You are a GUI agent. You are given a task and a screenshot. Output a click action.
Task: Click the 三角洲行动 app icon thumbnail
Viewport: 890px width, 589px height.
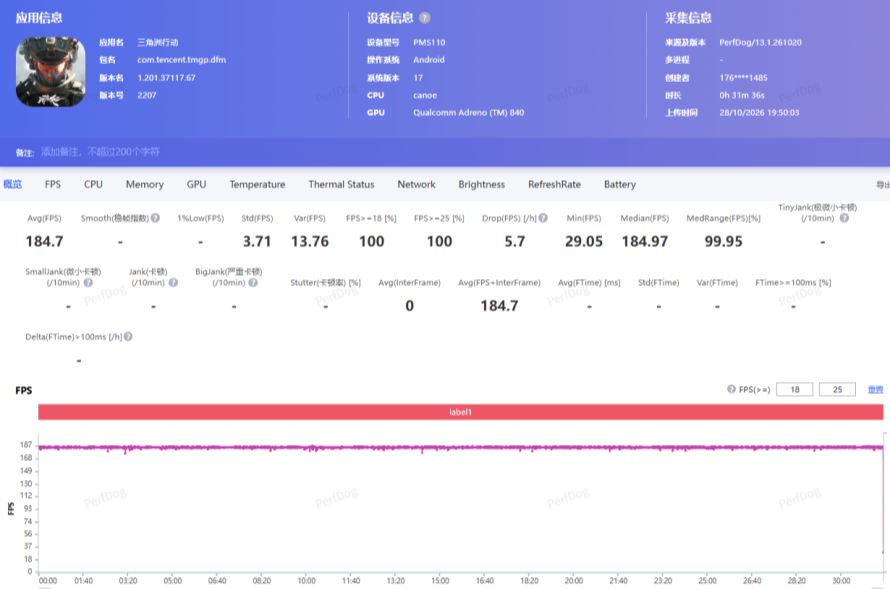click(x=51, y=72)
